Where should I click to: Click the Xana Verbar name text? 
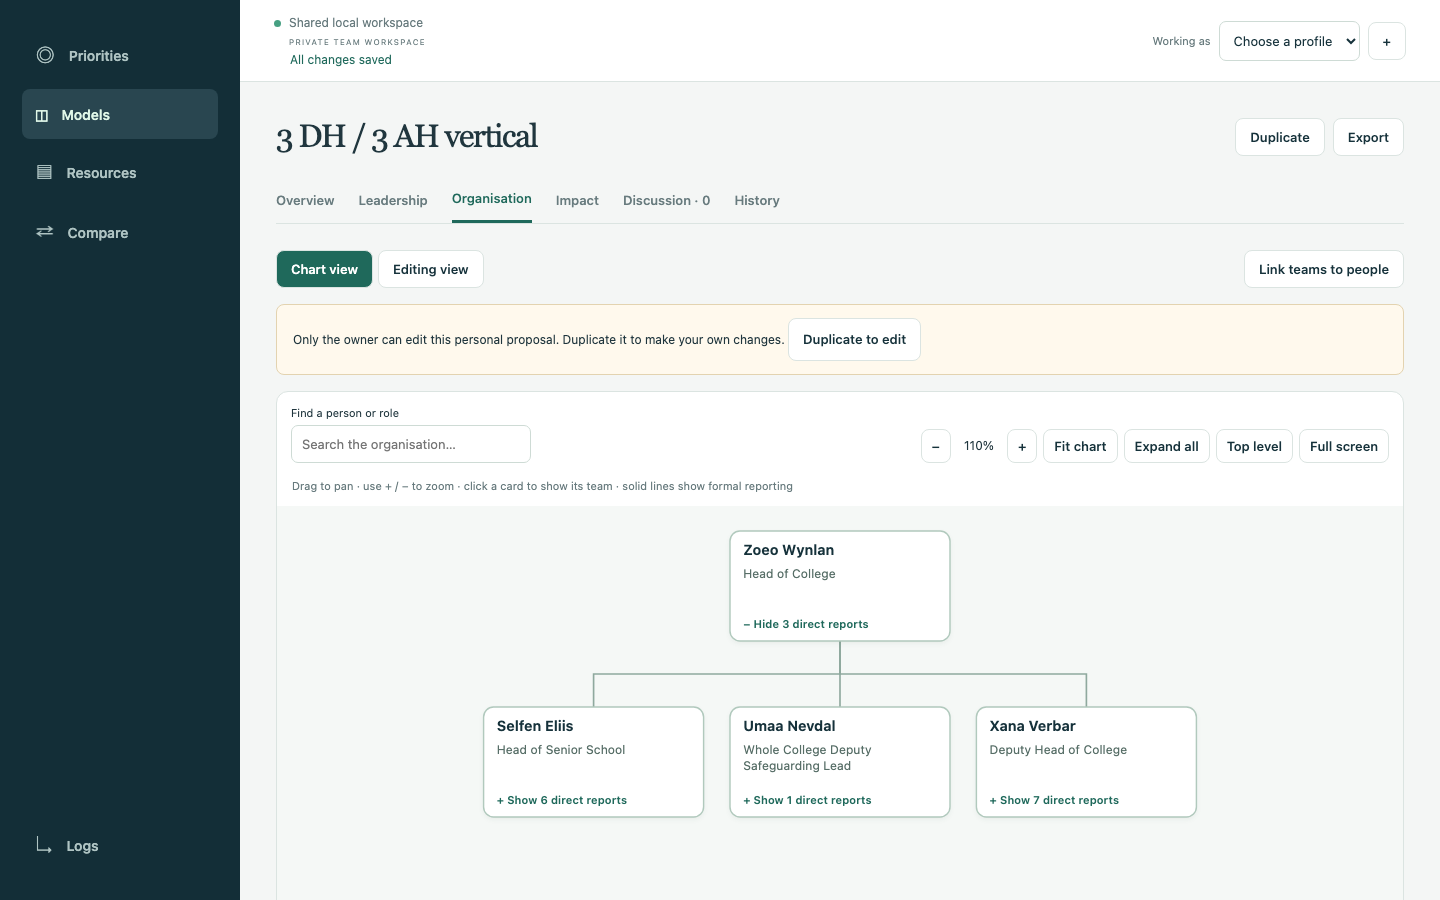click(1032, 726)
